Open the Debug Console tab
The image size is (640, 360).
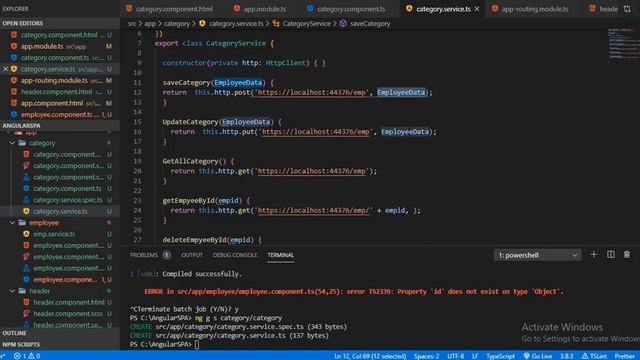[235, 255]
